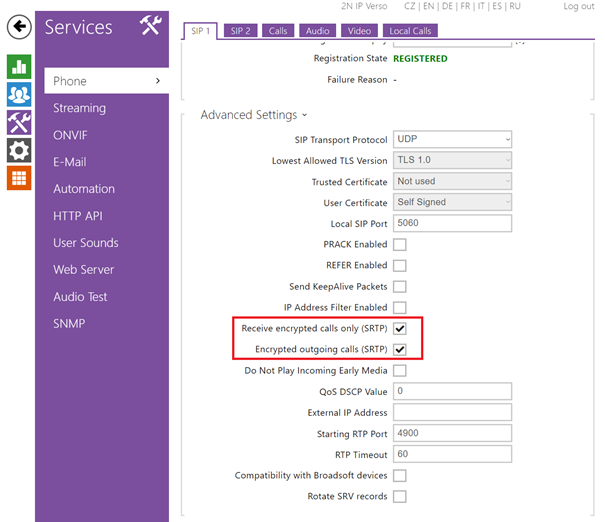Collapse the Advanced Settings section
Screen dimensions: 605x522
254,115
